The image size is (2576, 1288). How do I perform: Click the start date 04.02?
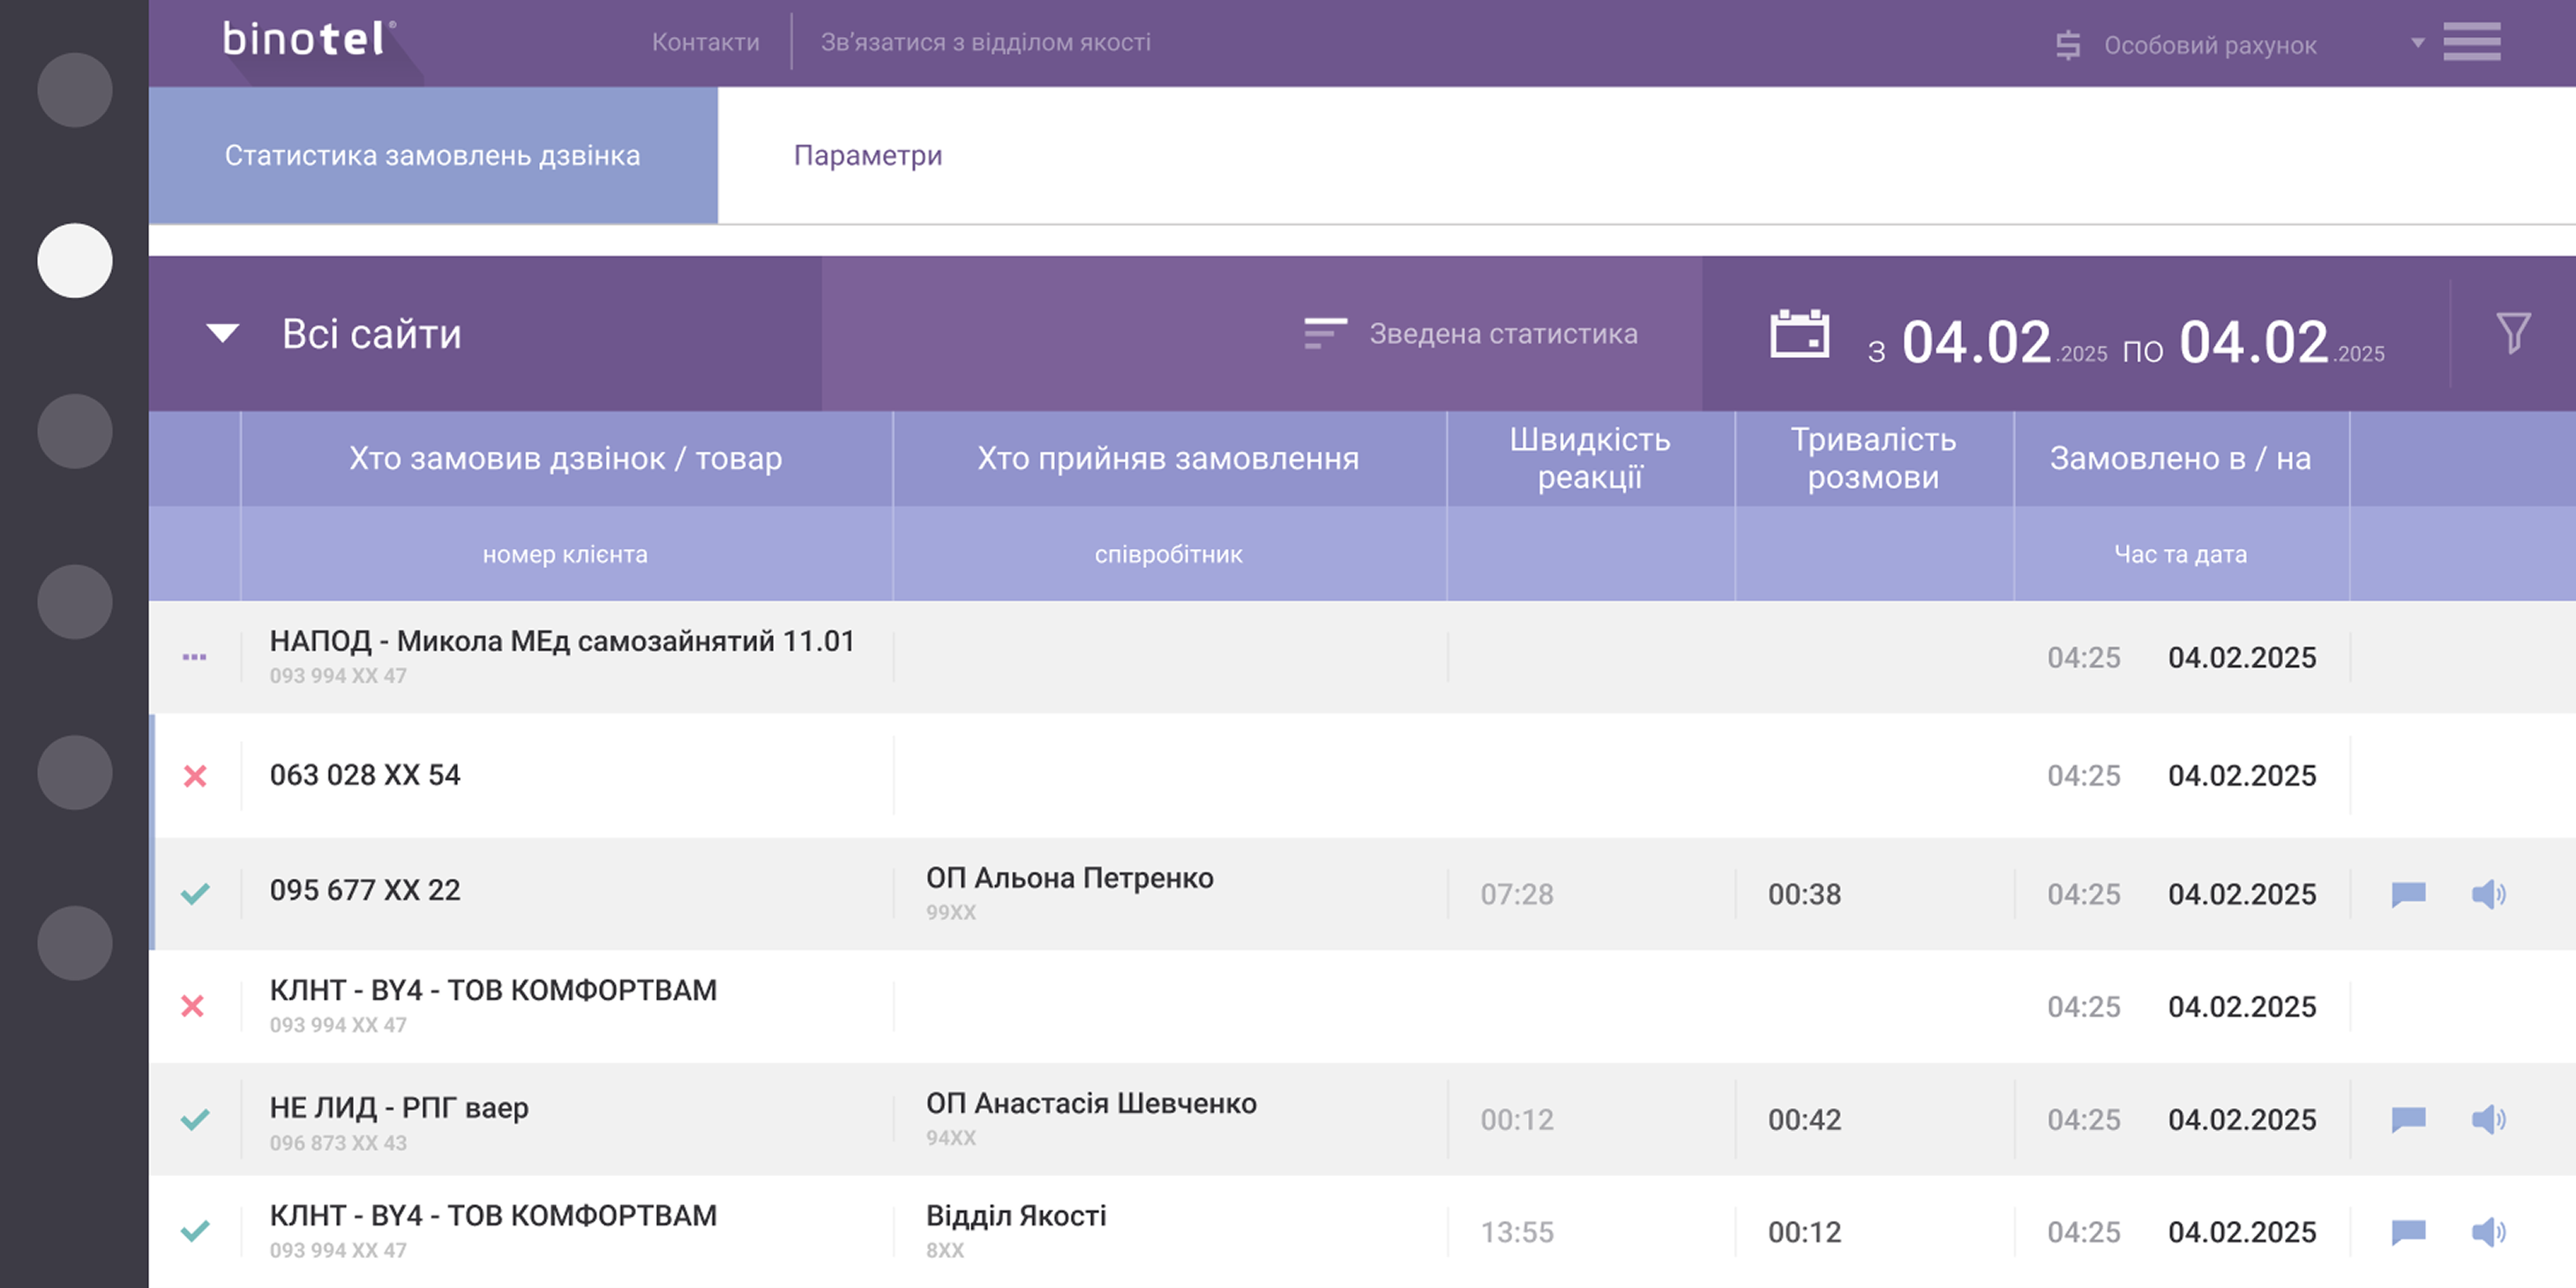tap(1976, 342)
